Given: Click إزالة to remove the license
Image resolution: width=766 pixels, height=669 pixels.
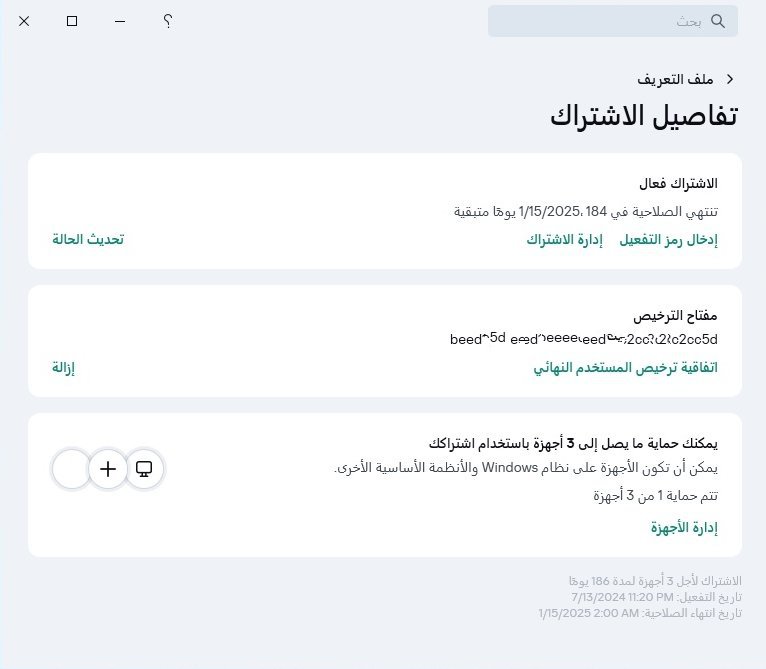Looking at the screenshot, I should pyautogui.click(x=64, y=367).
